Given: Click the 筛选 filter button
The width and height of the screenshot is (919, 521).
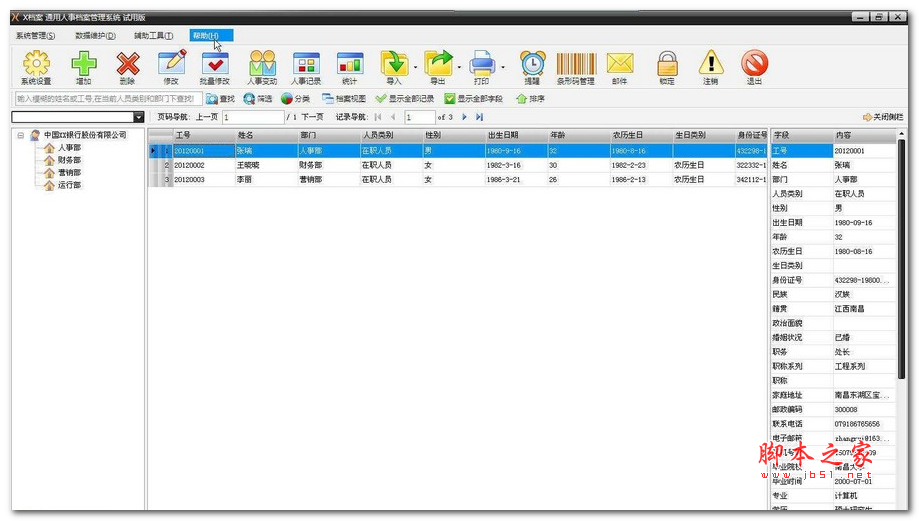Looking at the screenshot, I should 258,99.
